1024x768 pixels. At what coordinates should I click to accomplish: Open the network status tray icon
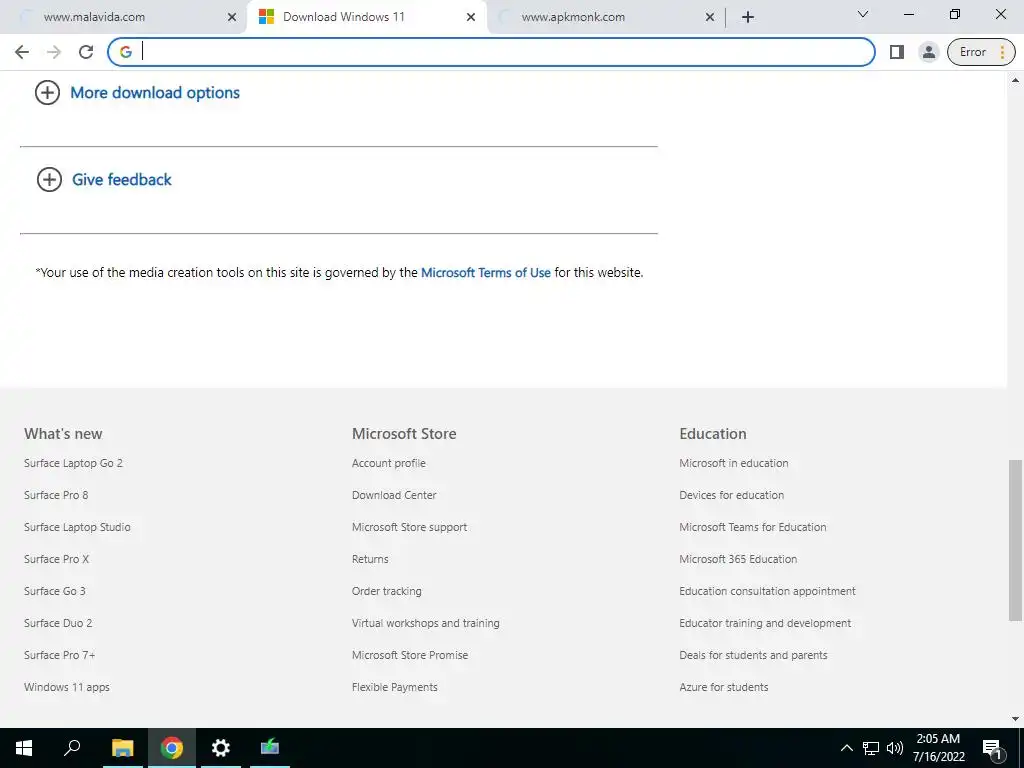pyautogui.click(x=871, y=748)
